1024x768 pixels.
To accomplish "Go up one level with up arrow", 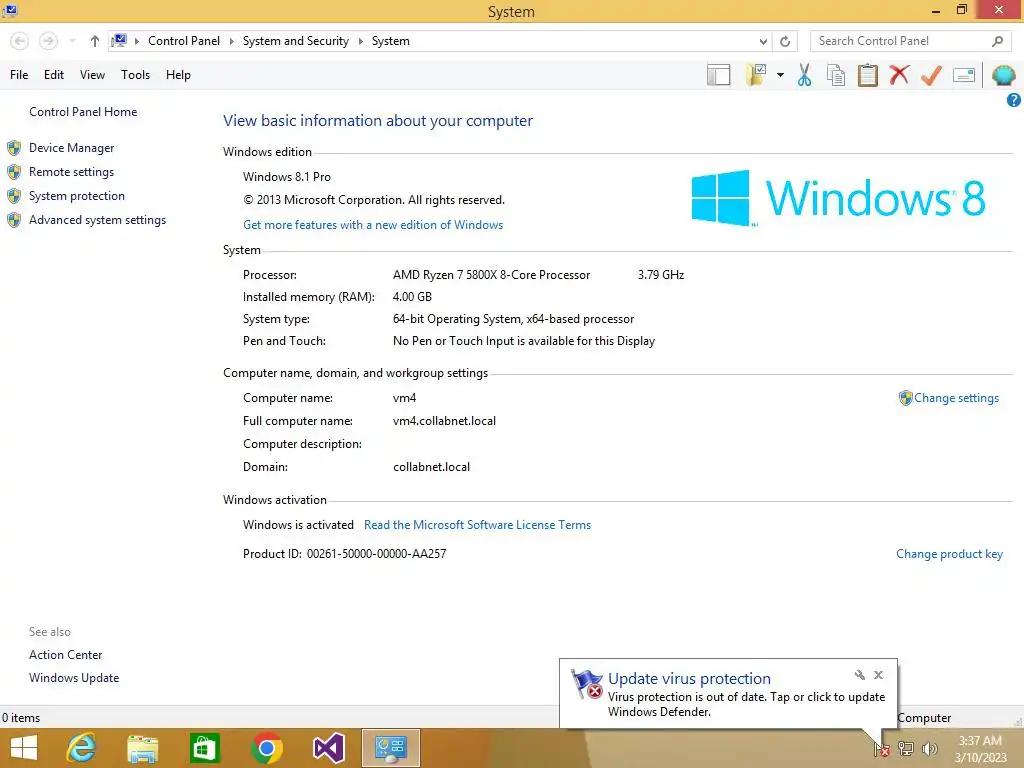I will [95, 41].
